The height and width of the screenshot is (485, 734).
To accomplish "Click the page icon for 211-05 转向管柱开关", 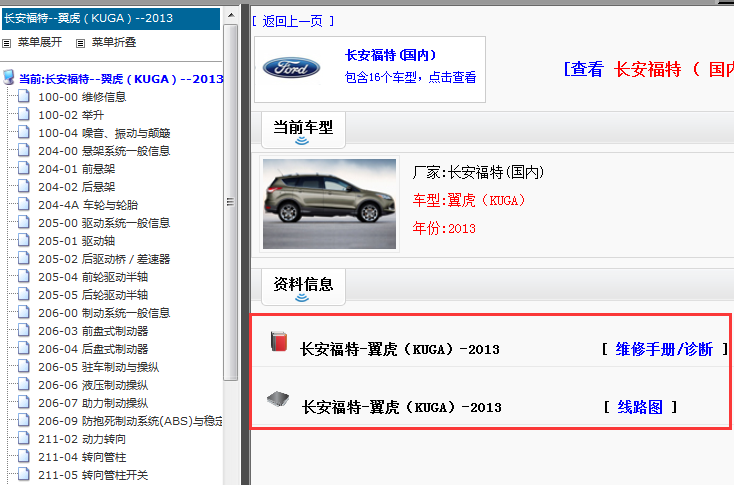I will 24,475.
